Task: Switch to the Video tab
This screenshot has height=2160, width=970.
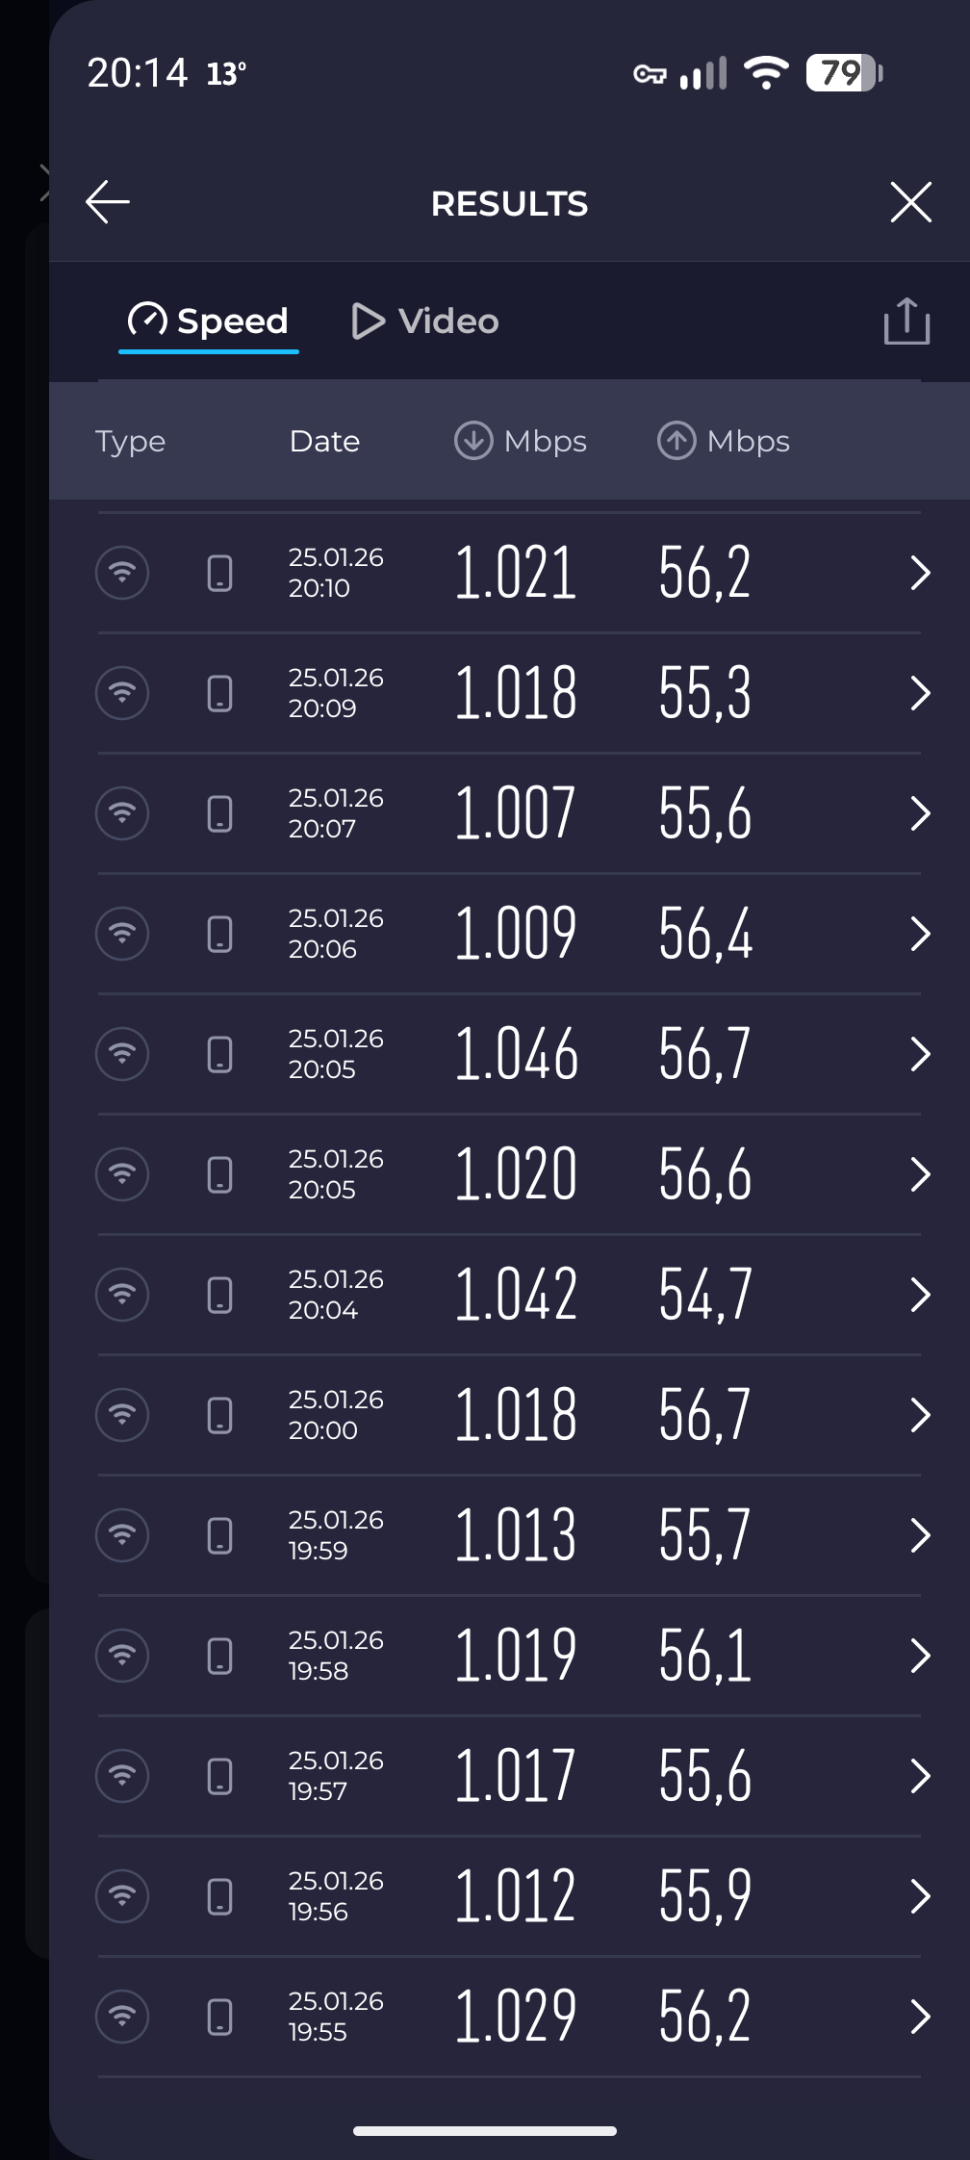Action: pos(425,321)
